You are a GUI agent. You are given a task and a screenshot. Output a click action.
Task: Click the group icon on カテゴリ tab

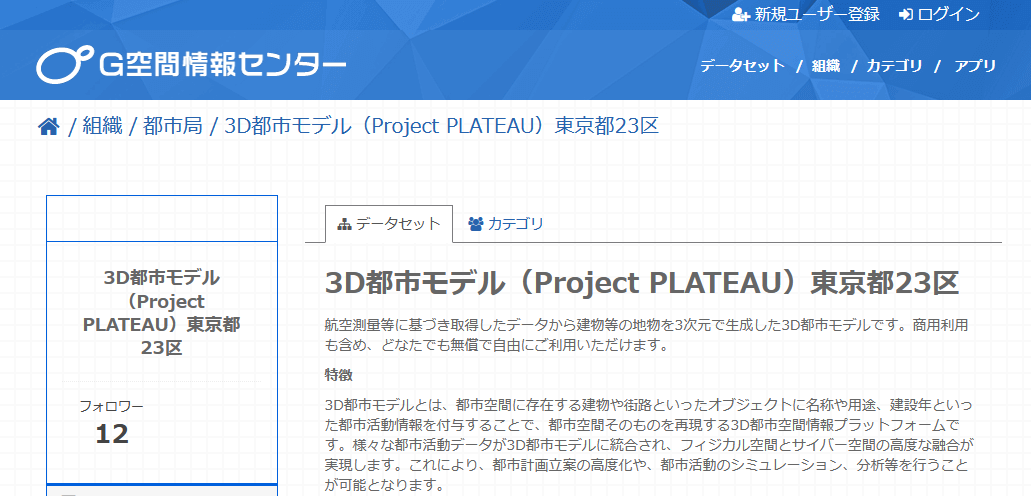[x=475, y=224]
